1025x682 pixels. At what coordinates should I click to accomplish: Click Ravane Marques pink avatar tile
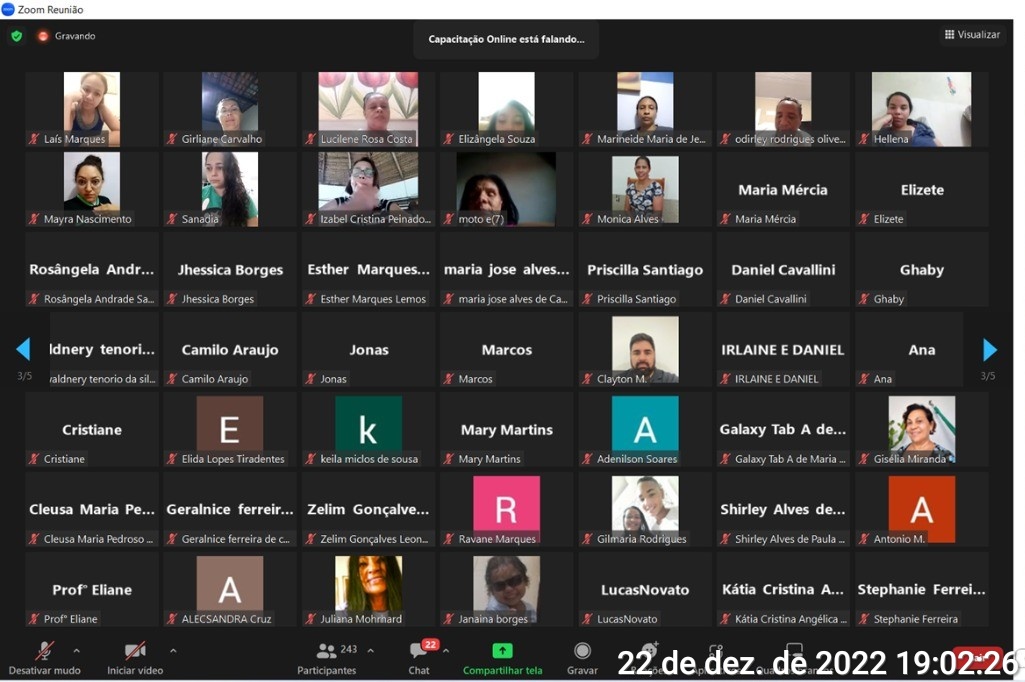coord(506,508)
